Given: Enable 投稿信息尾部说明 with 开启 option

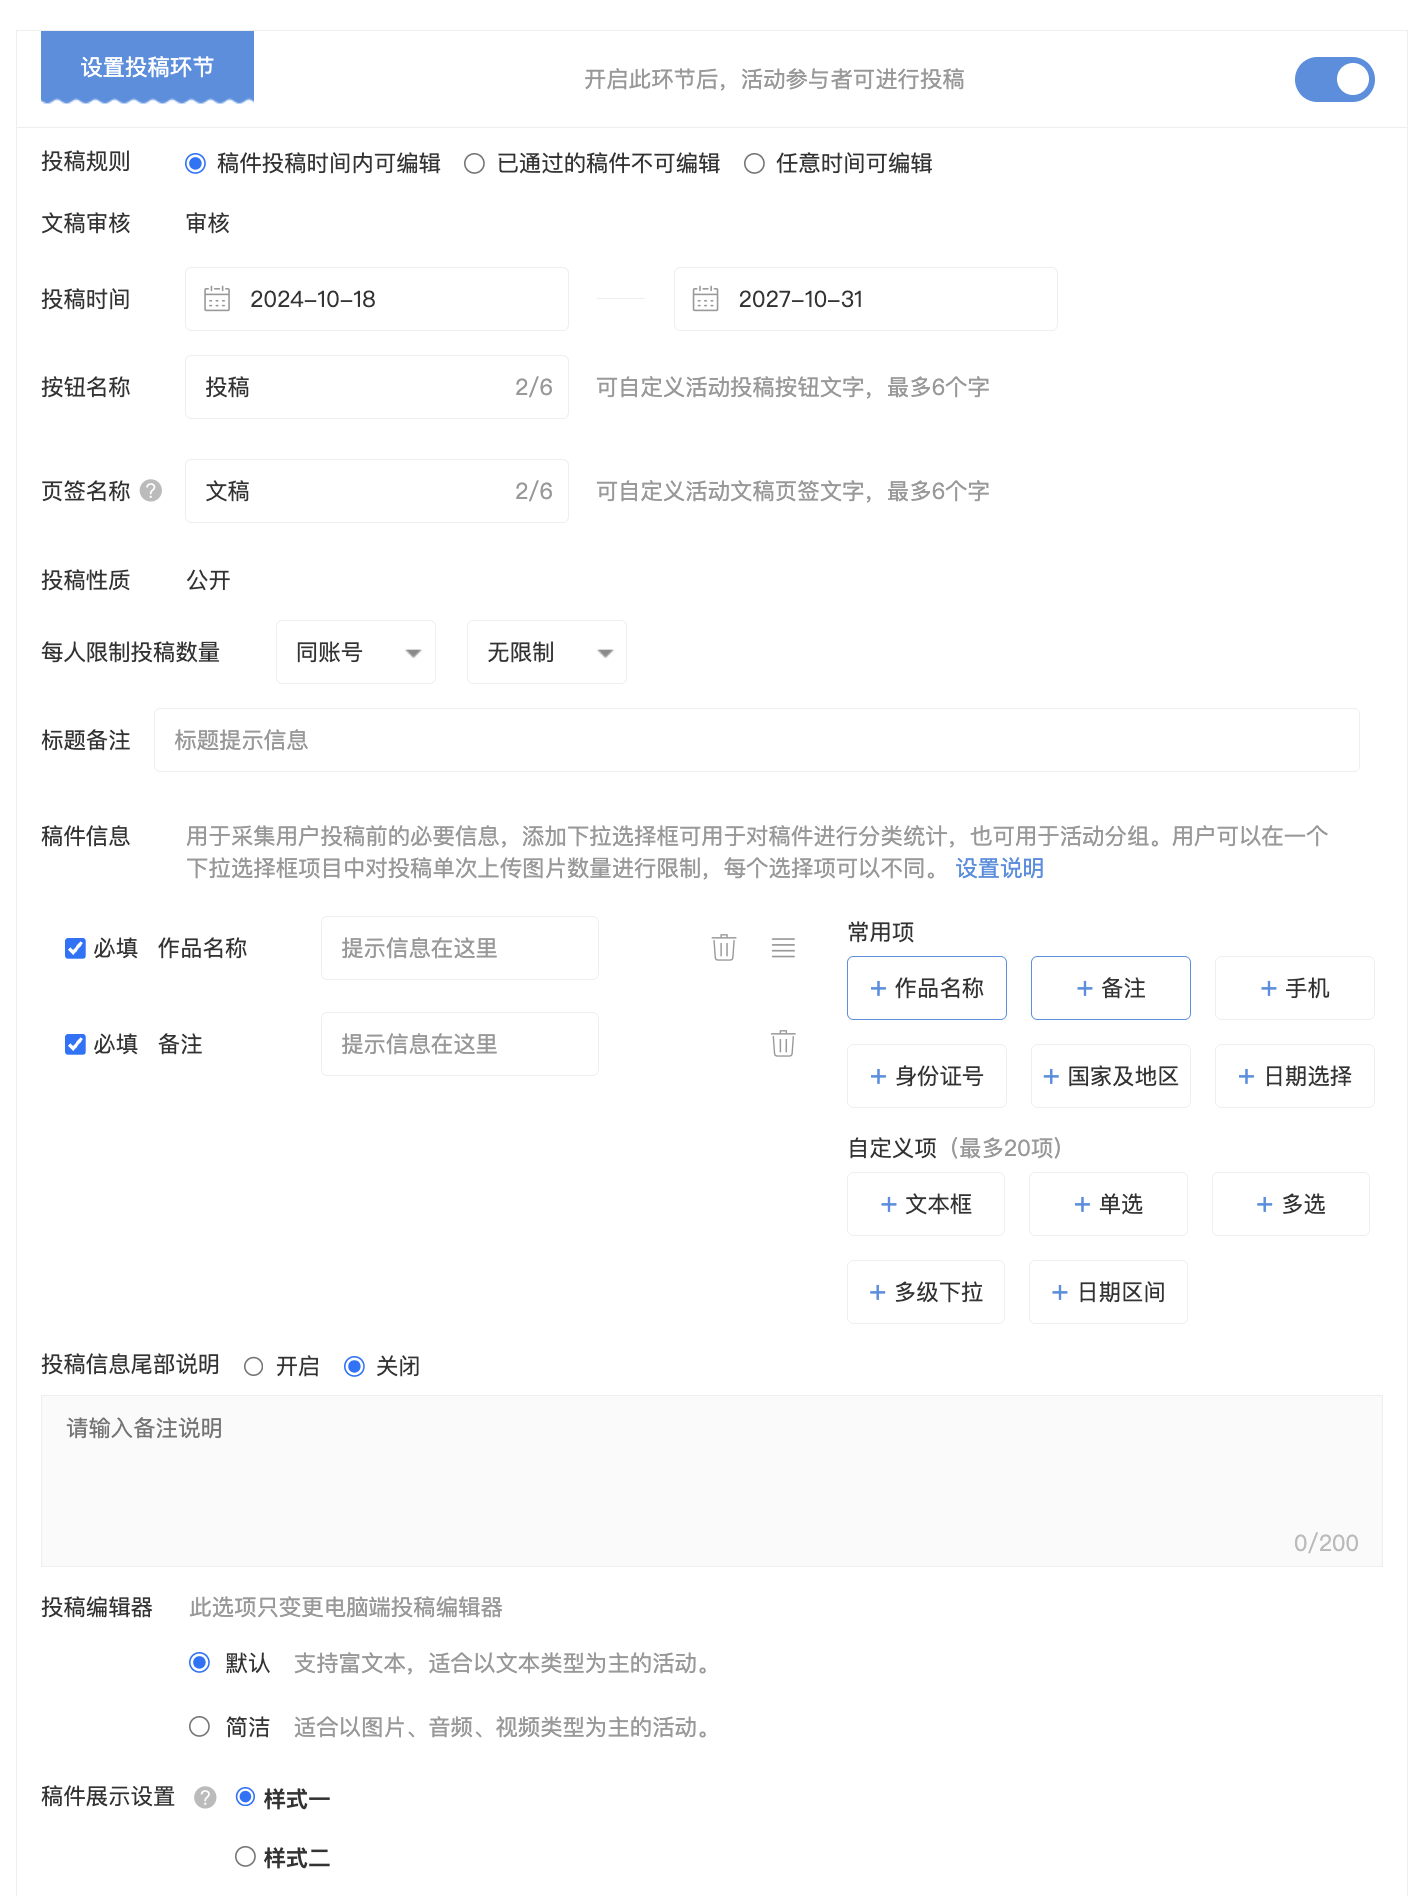Looking at the screenshot, I should tap(254, 1366).
